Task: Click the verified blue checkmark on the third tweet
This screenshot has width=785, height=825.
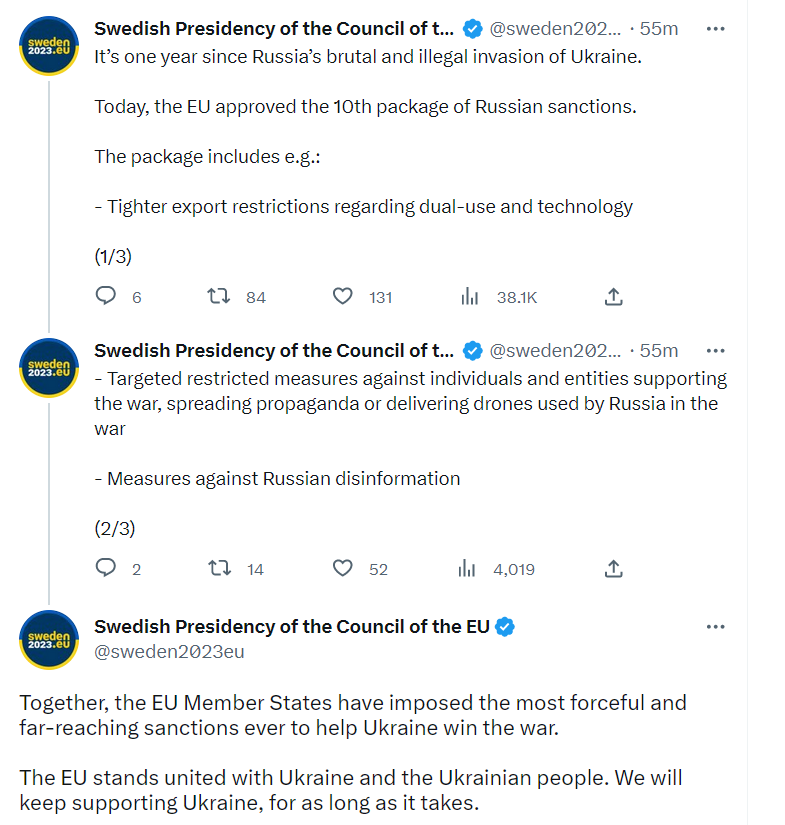Action: [x=505, y=626]
